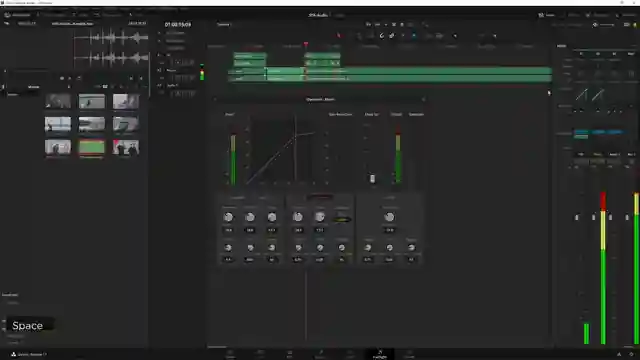Open the Sound Library panel
The height and width of the screenshot is (360, 640).
(109, 15)
